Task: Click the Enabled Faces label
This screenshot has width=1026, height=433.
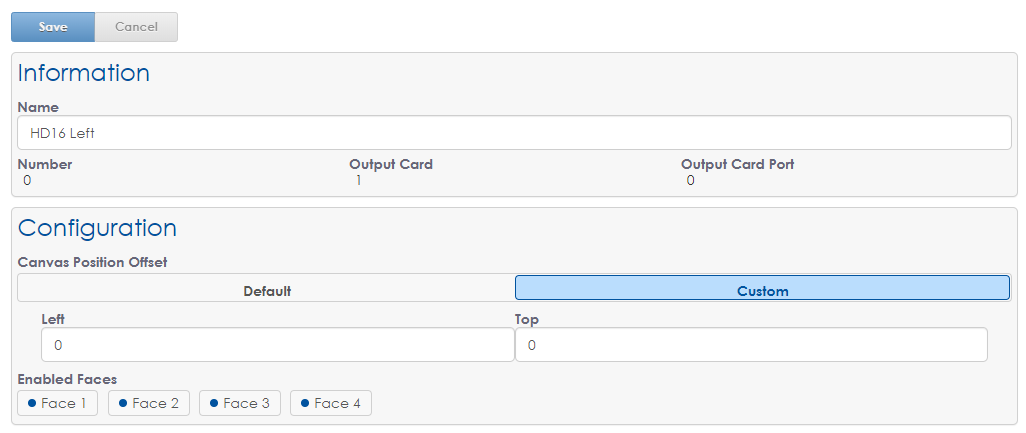Action: [x=67, y=379]
